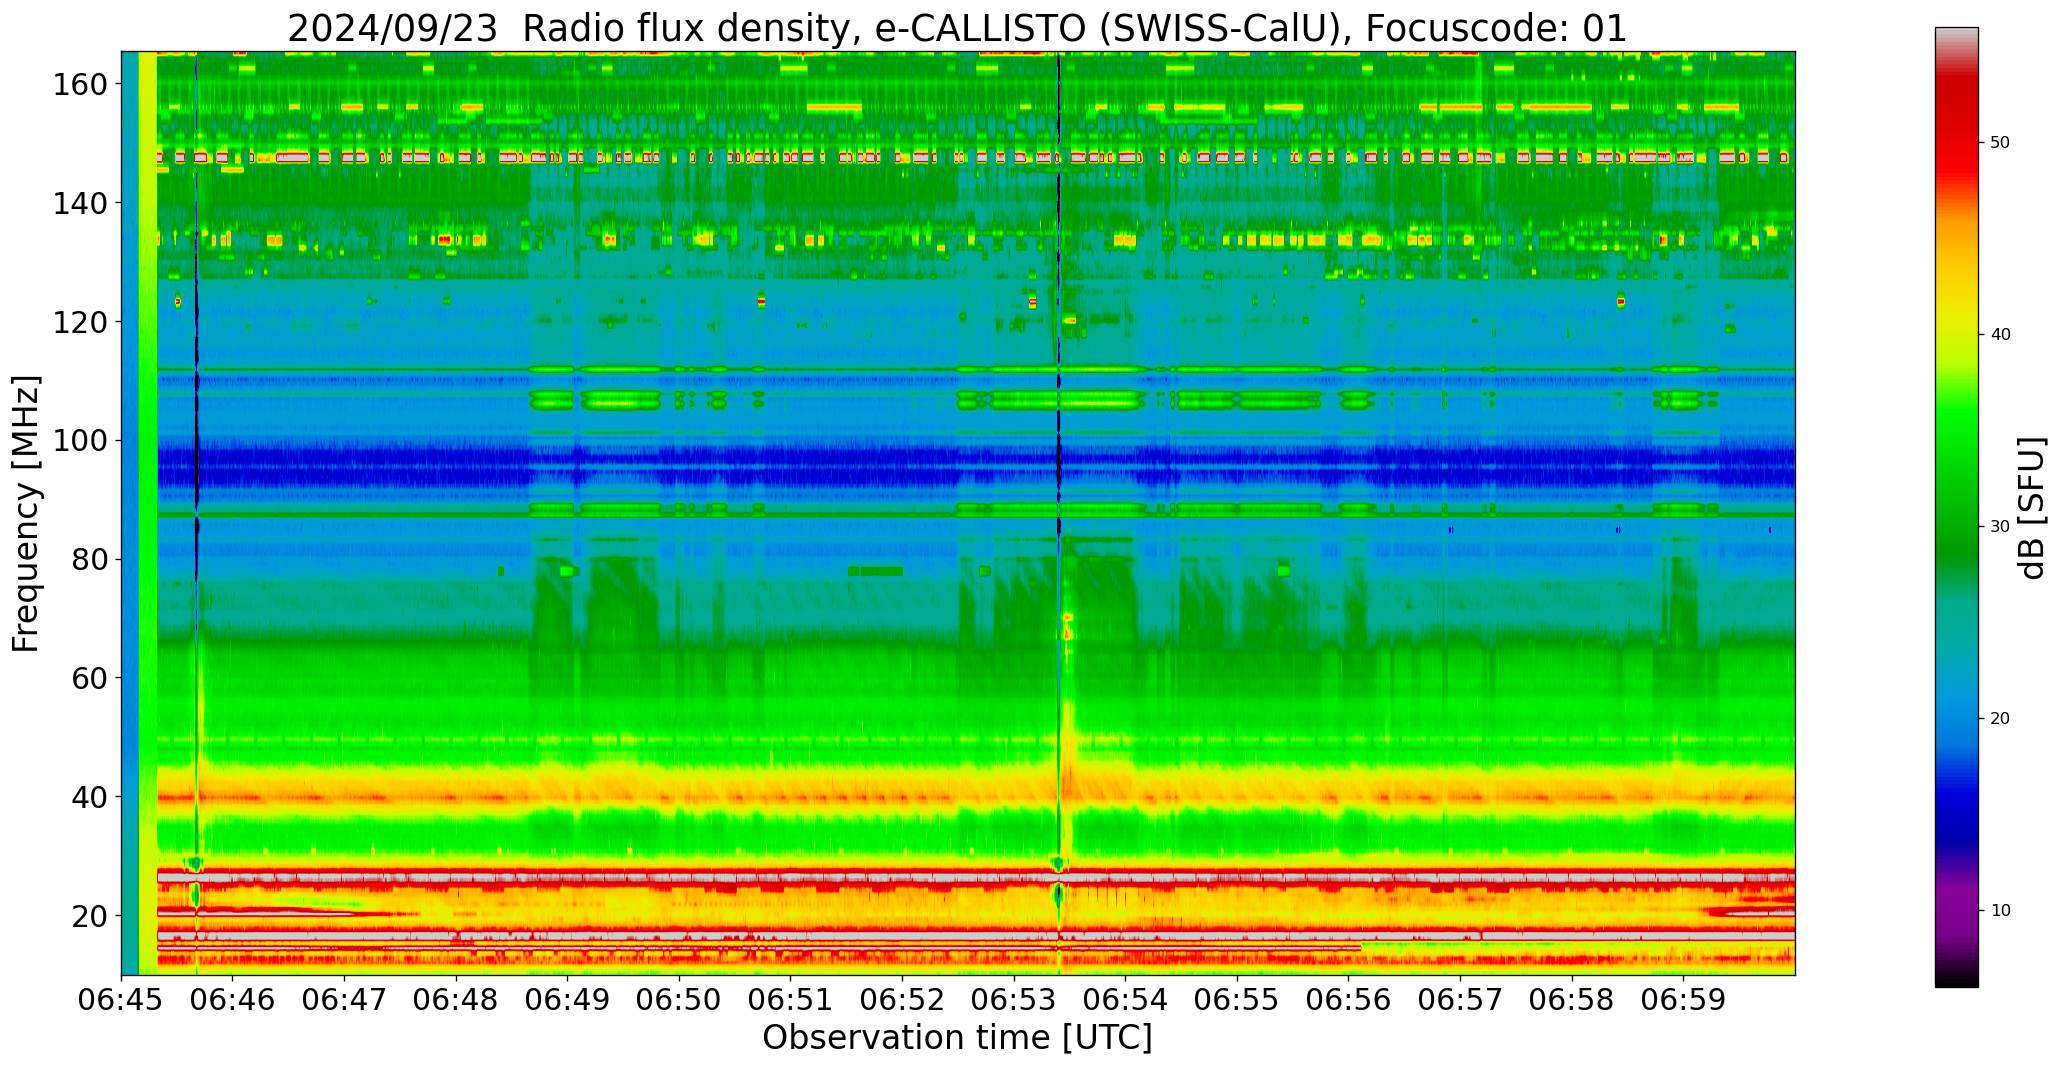
Task: Click the "Observation time [UTC]" x-axis label
Action: (957, 1037)
